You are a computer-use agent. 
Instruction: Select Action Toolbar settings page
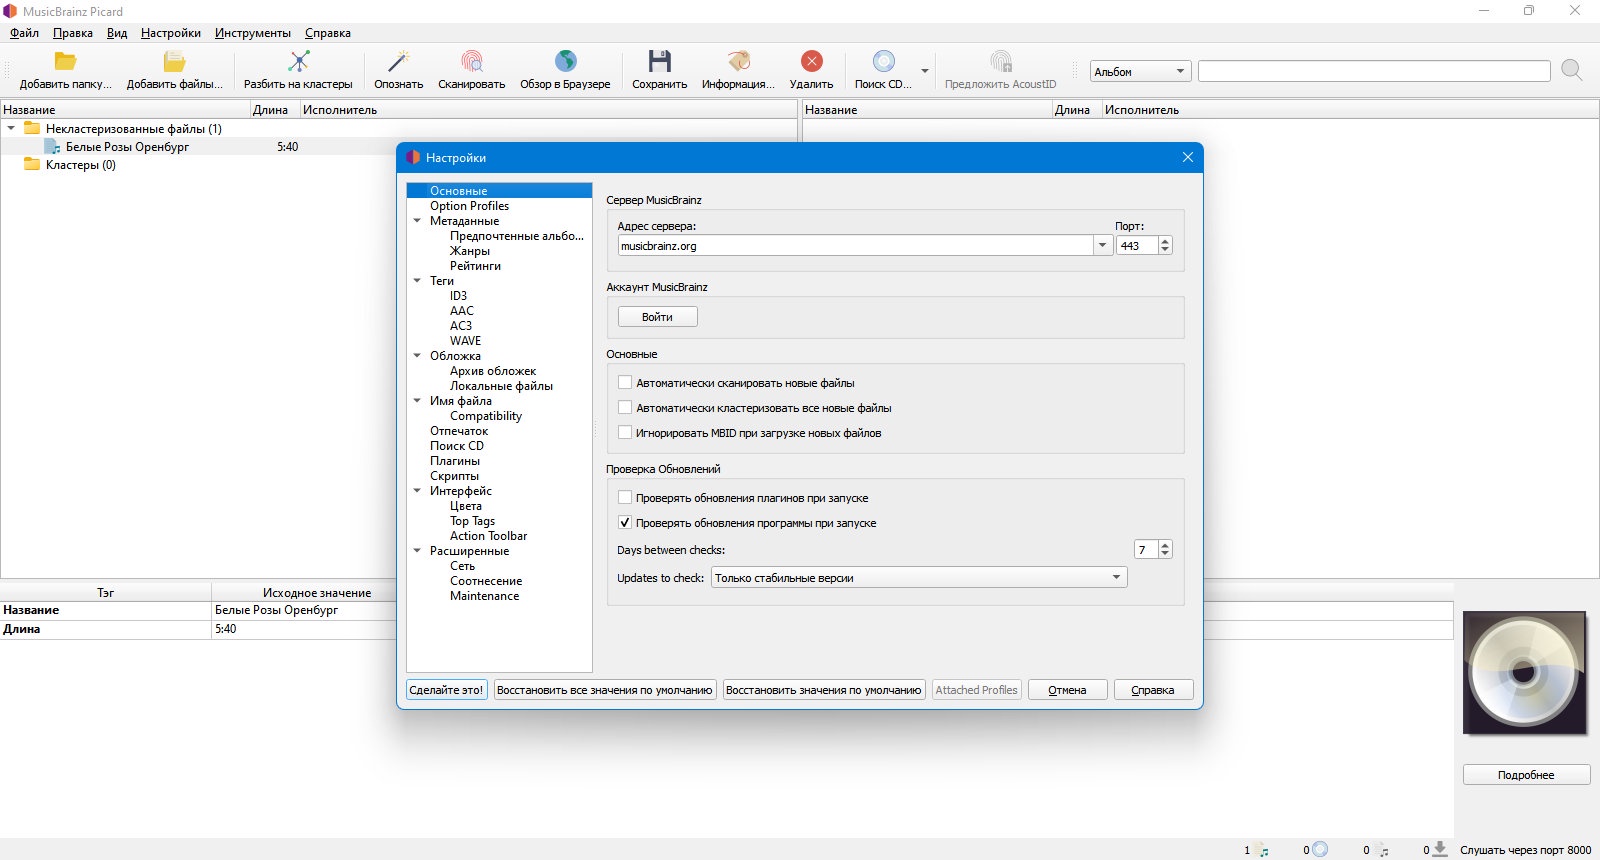(488, 536)
